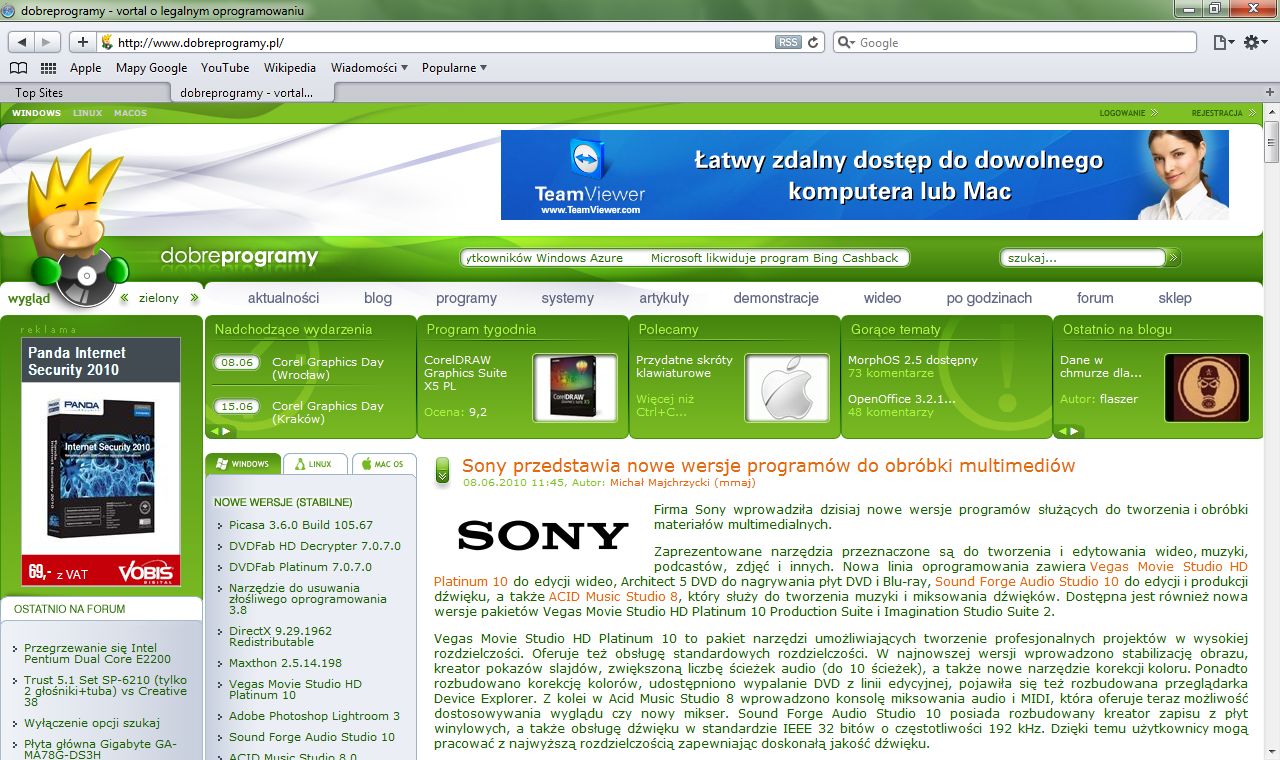Open the TeamViewer banner ad

865,174
